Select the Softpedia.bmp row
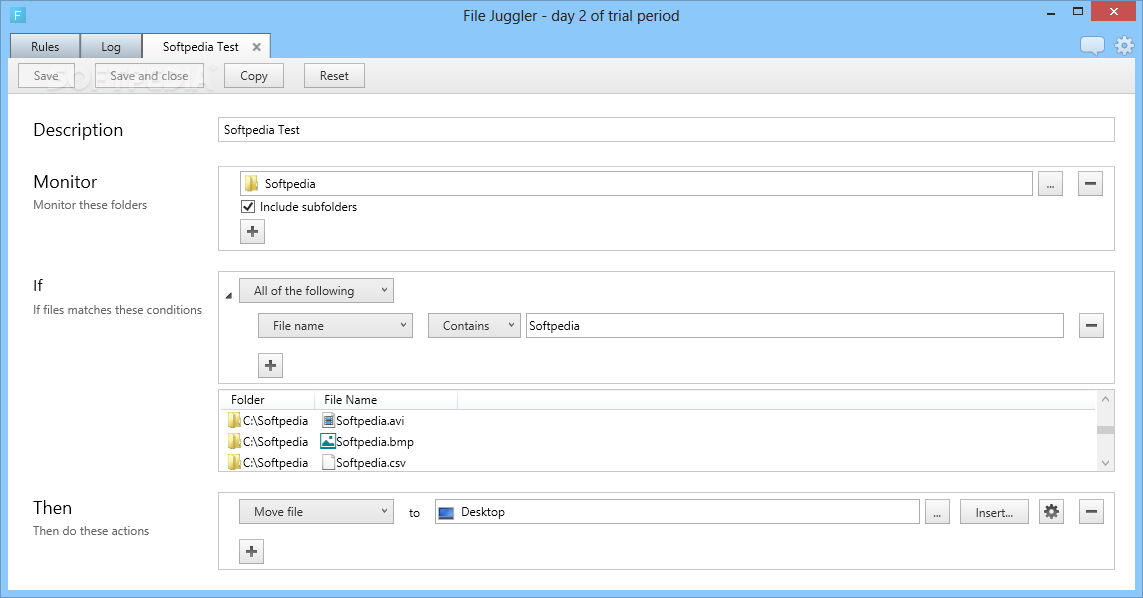Image resolution: width=1143 pixels, height=598 pixels. pyautogui.click(x=658, y=442)
